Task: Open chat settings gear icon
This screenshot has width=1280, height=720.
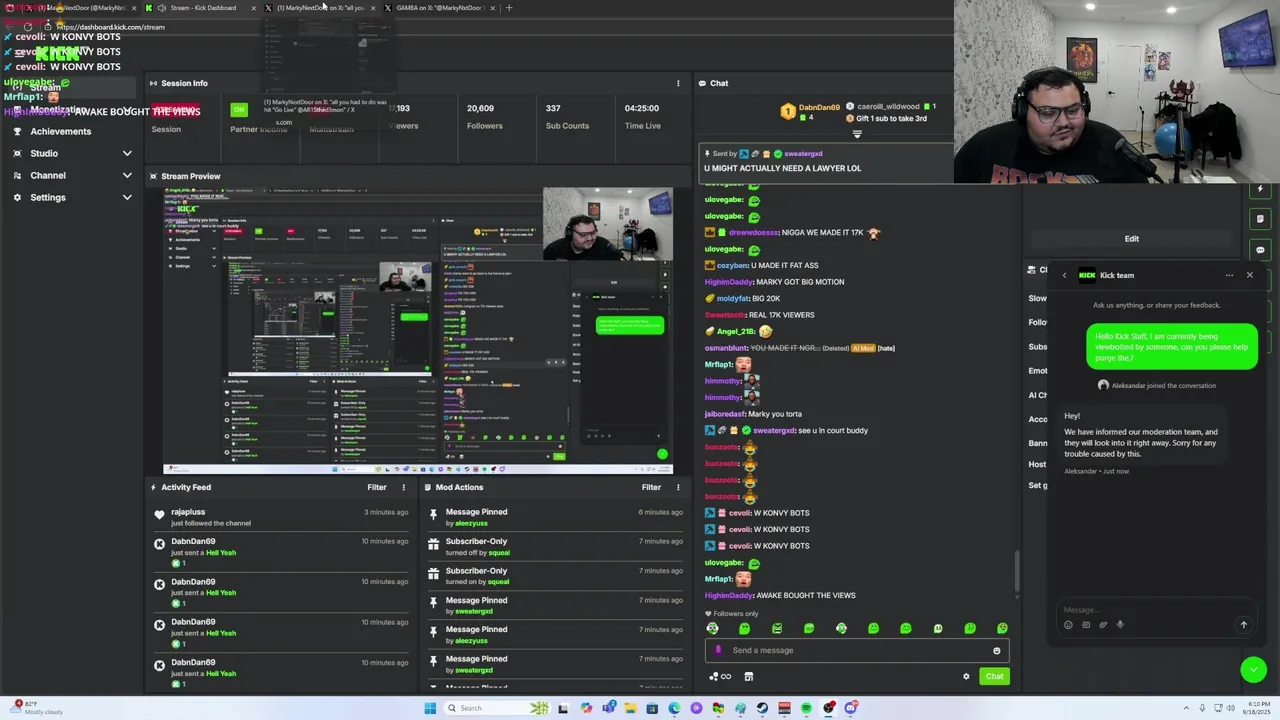Action: pos(966,676)
